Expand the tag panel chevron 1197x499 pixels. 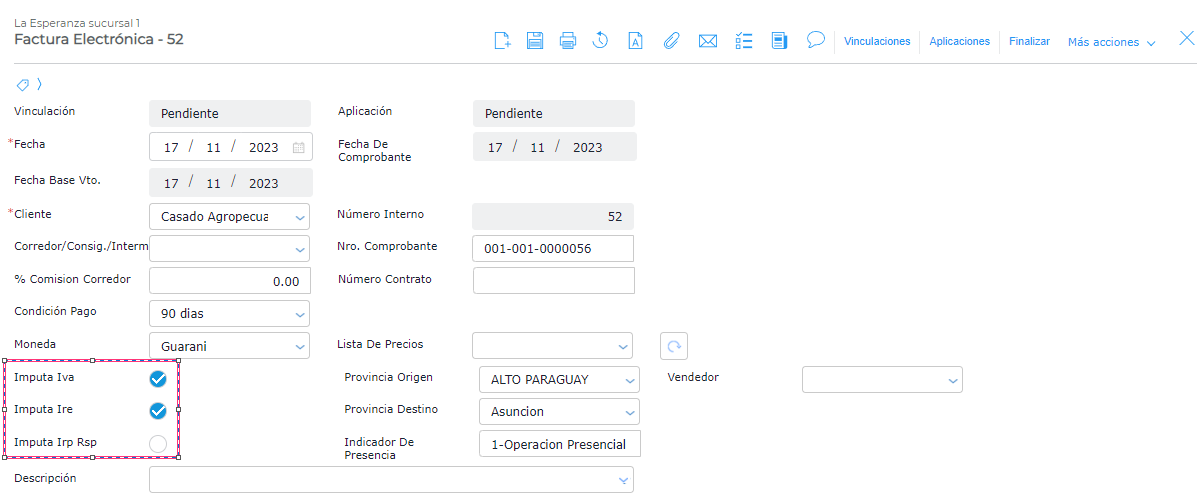pos(39,84)
